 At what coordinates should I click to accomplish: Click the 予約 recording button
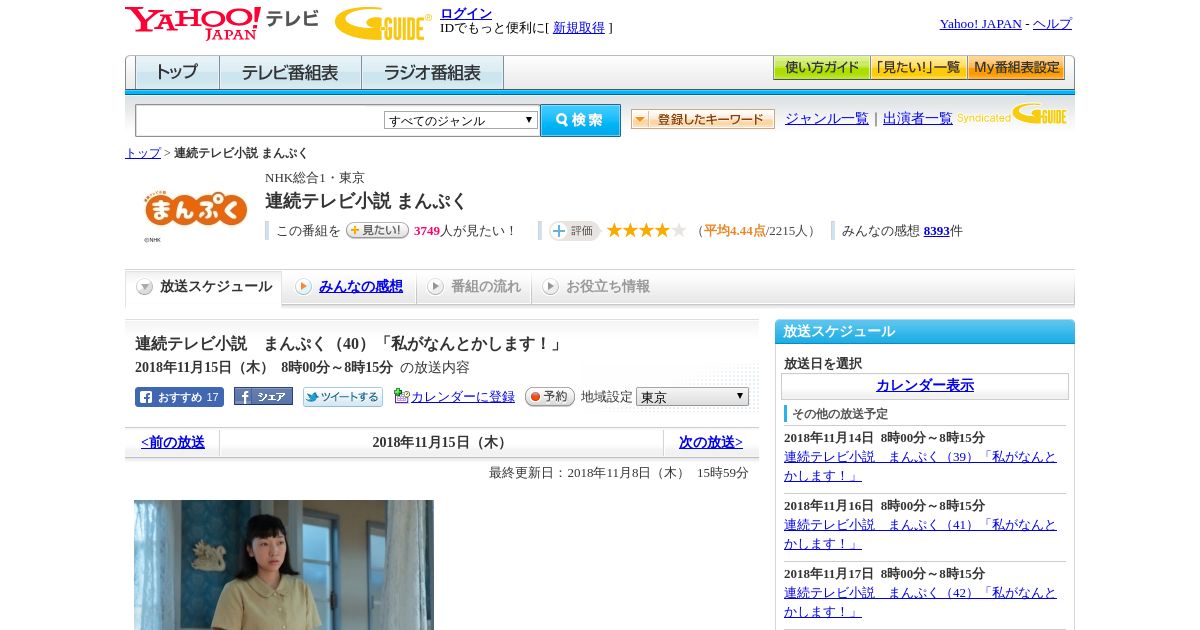point(550,397)
